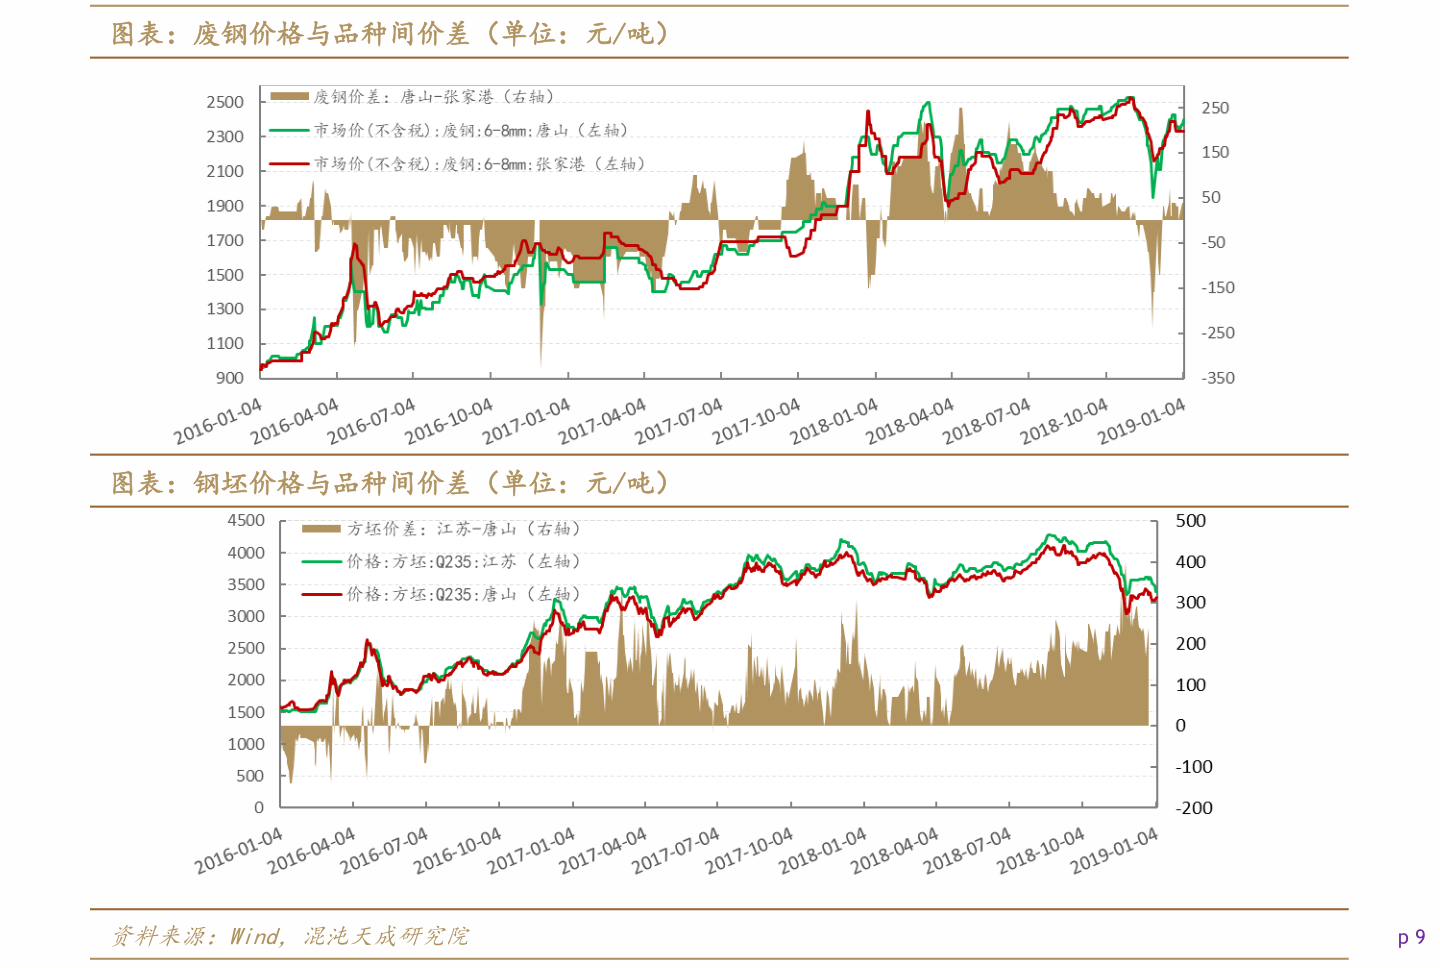Click left axis value '2300' in 废钢 chart
Image resolution: width=1440 pixels, height=968 pixels.
click(x=225, y=137)
